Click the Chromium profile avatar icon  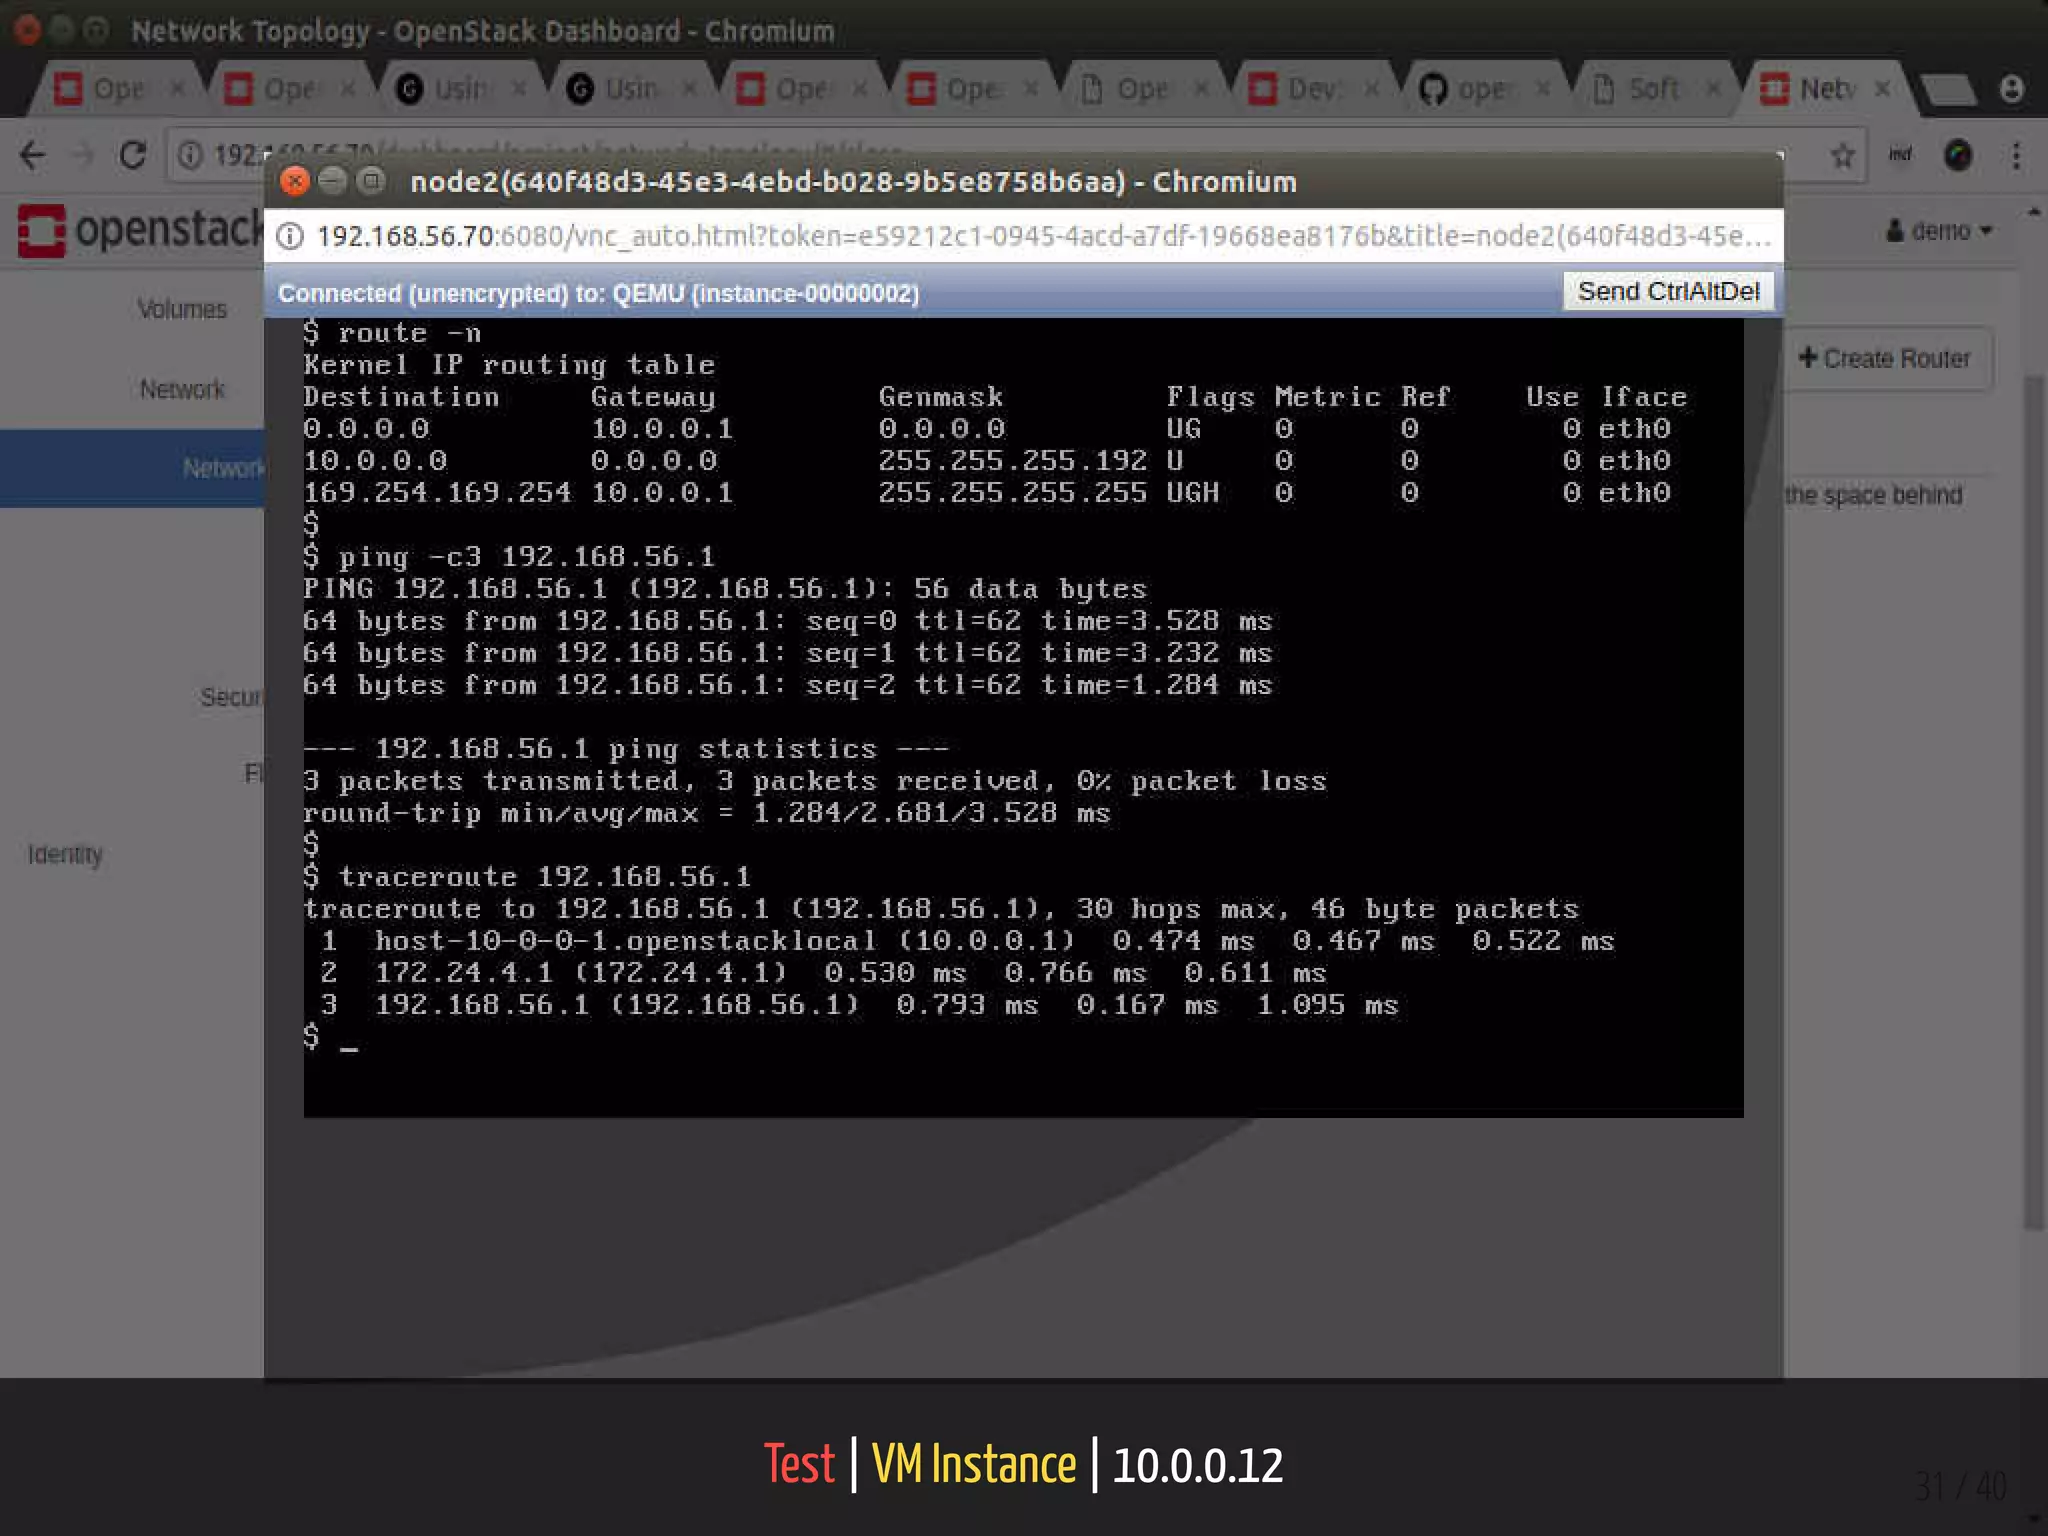[x=2012, y=89]
